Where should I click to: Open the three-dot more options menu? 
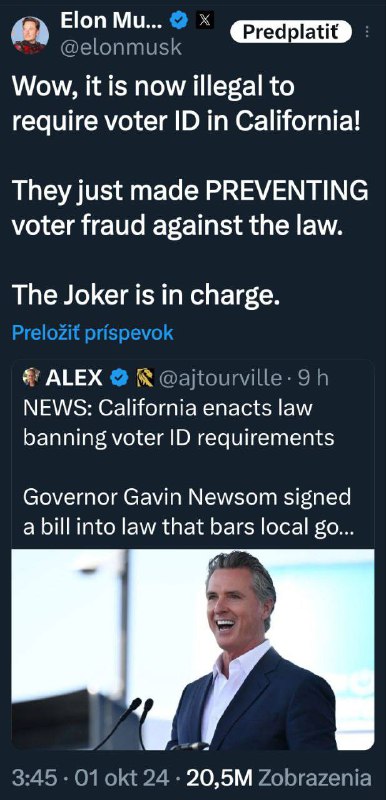point(366,33)
